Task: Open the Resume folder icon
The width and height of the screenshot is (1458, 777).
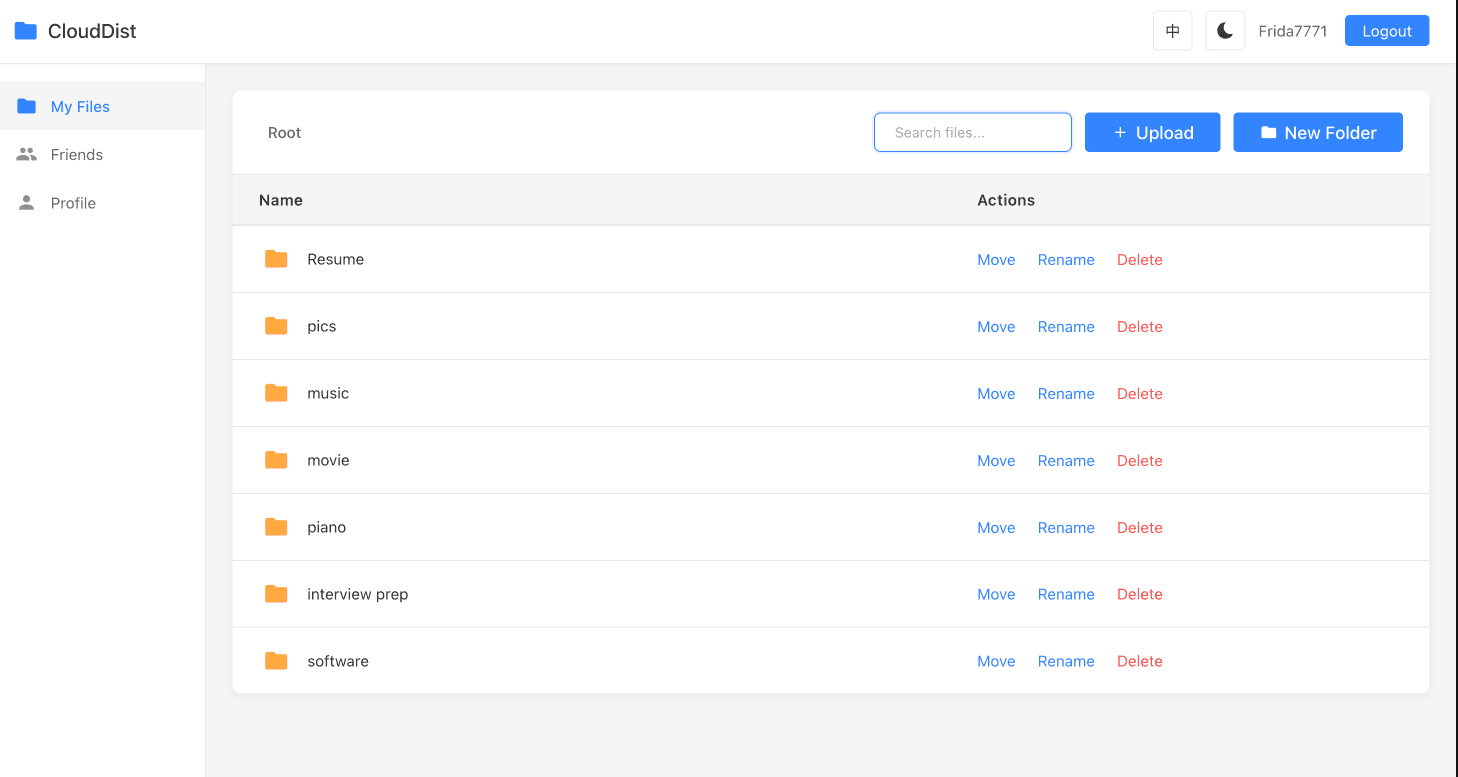Action: (x=276, y=259)
